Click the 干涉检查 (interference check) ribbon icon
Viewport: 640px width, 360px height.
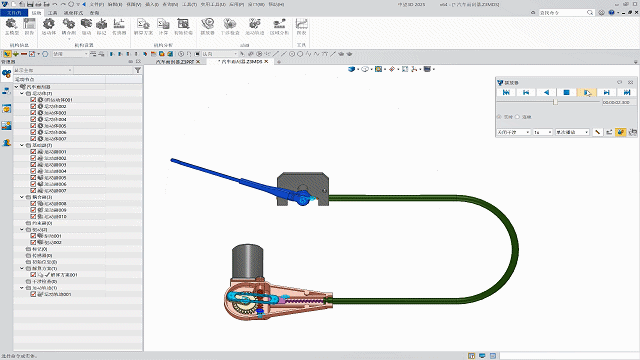[230, 26]
